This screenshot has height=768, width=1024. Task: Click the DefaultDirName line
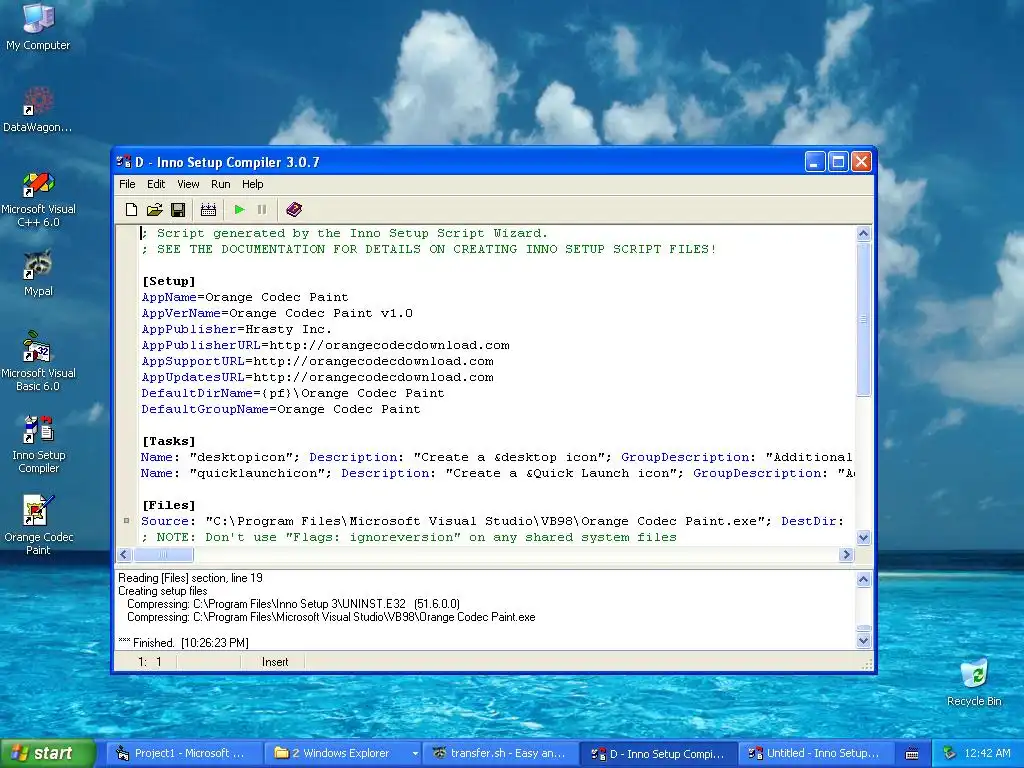coord(293,393)
